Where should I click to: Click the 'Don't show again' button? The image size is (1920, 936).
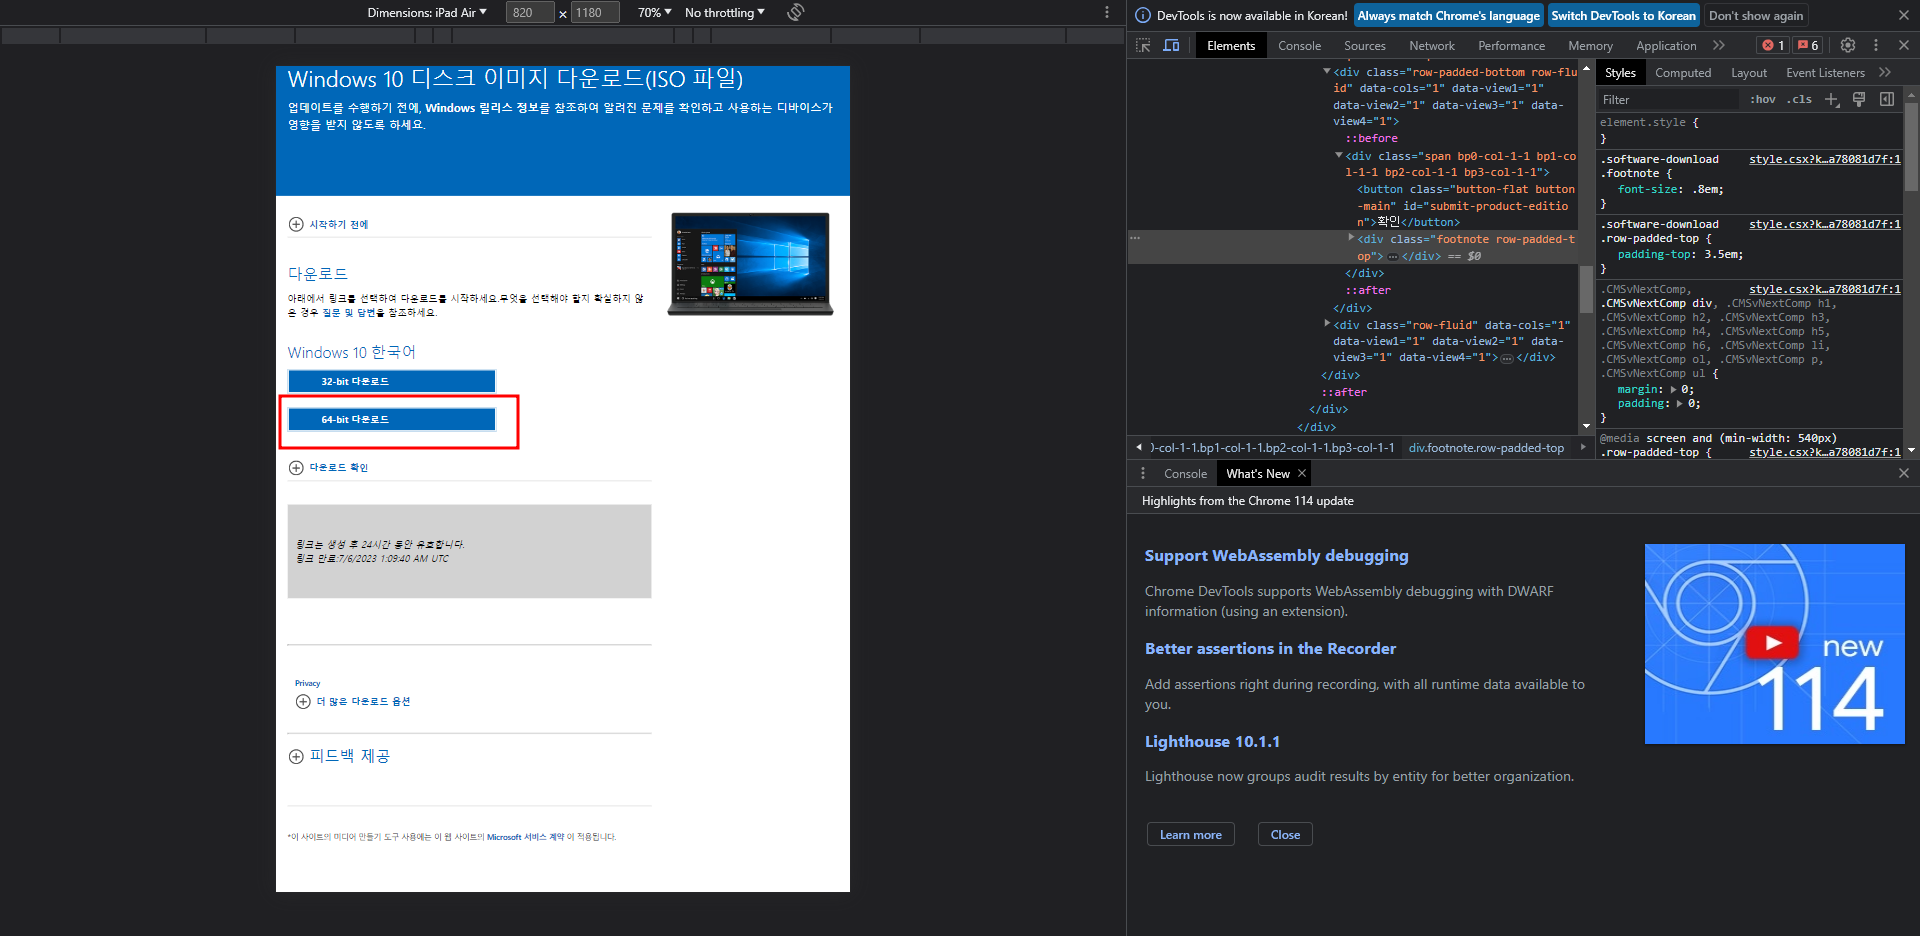(x=1756, y=16)
